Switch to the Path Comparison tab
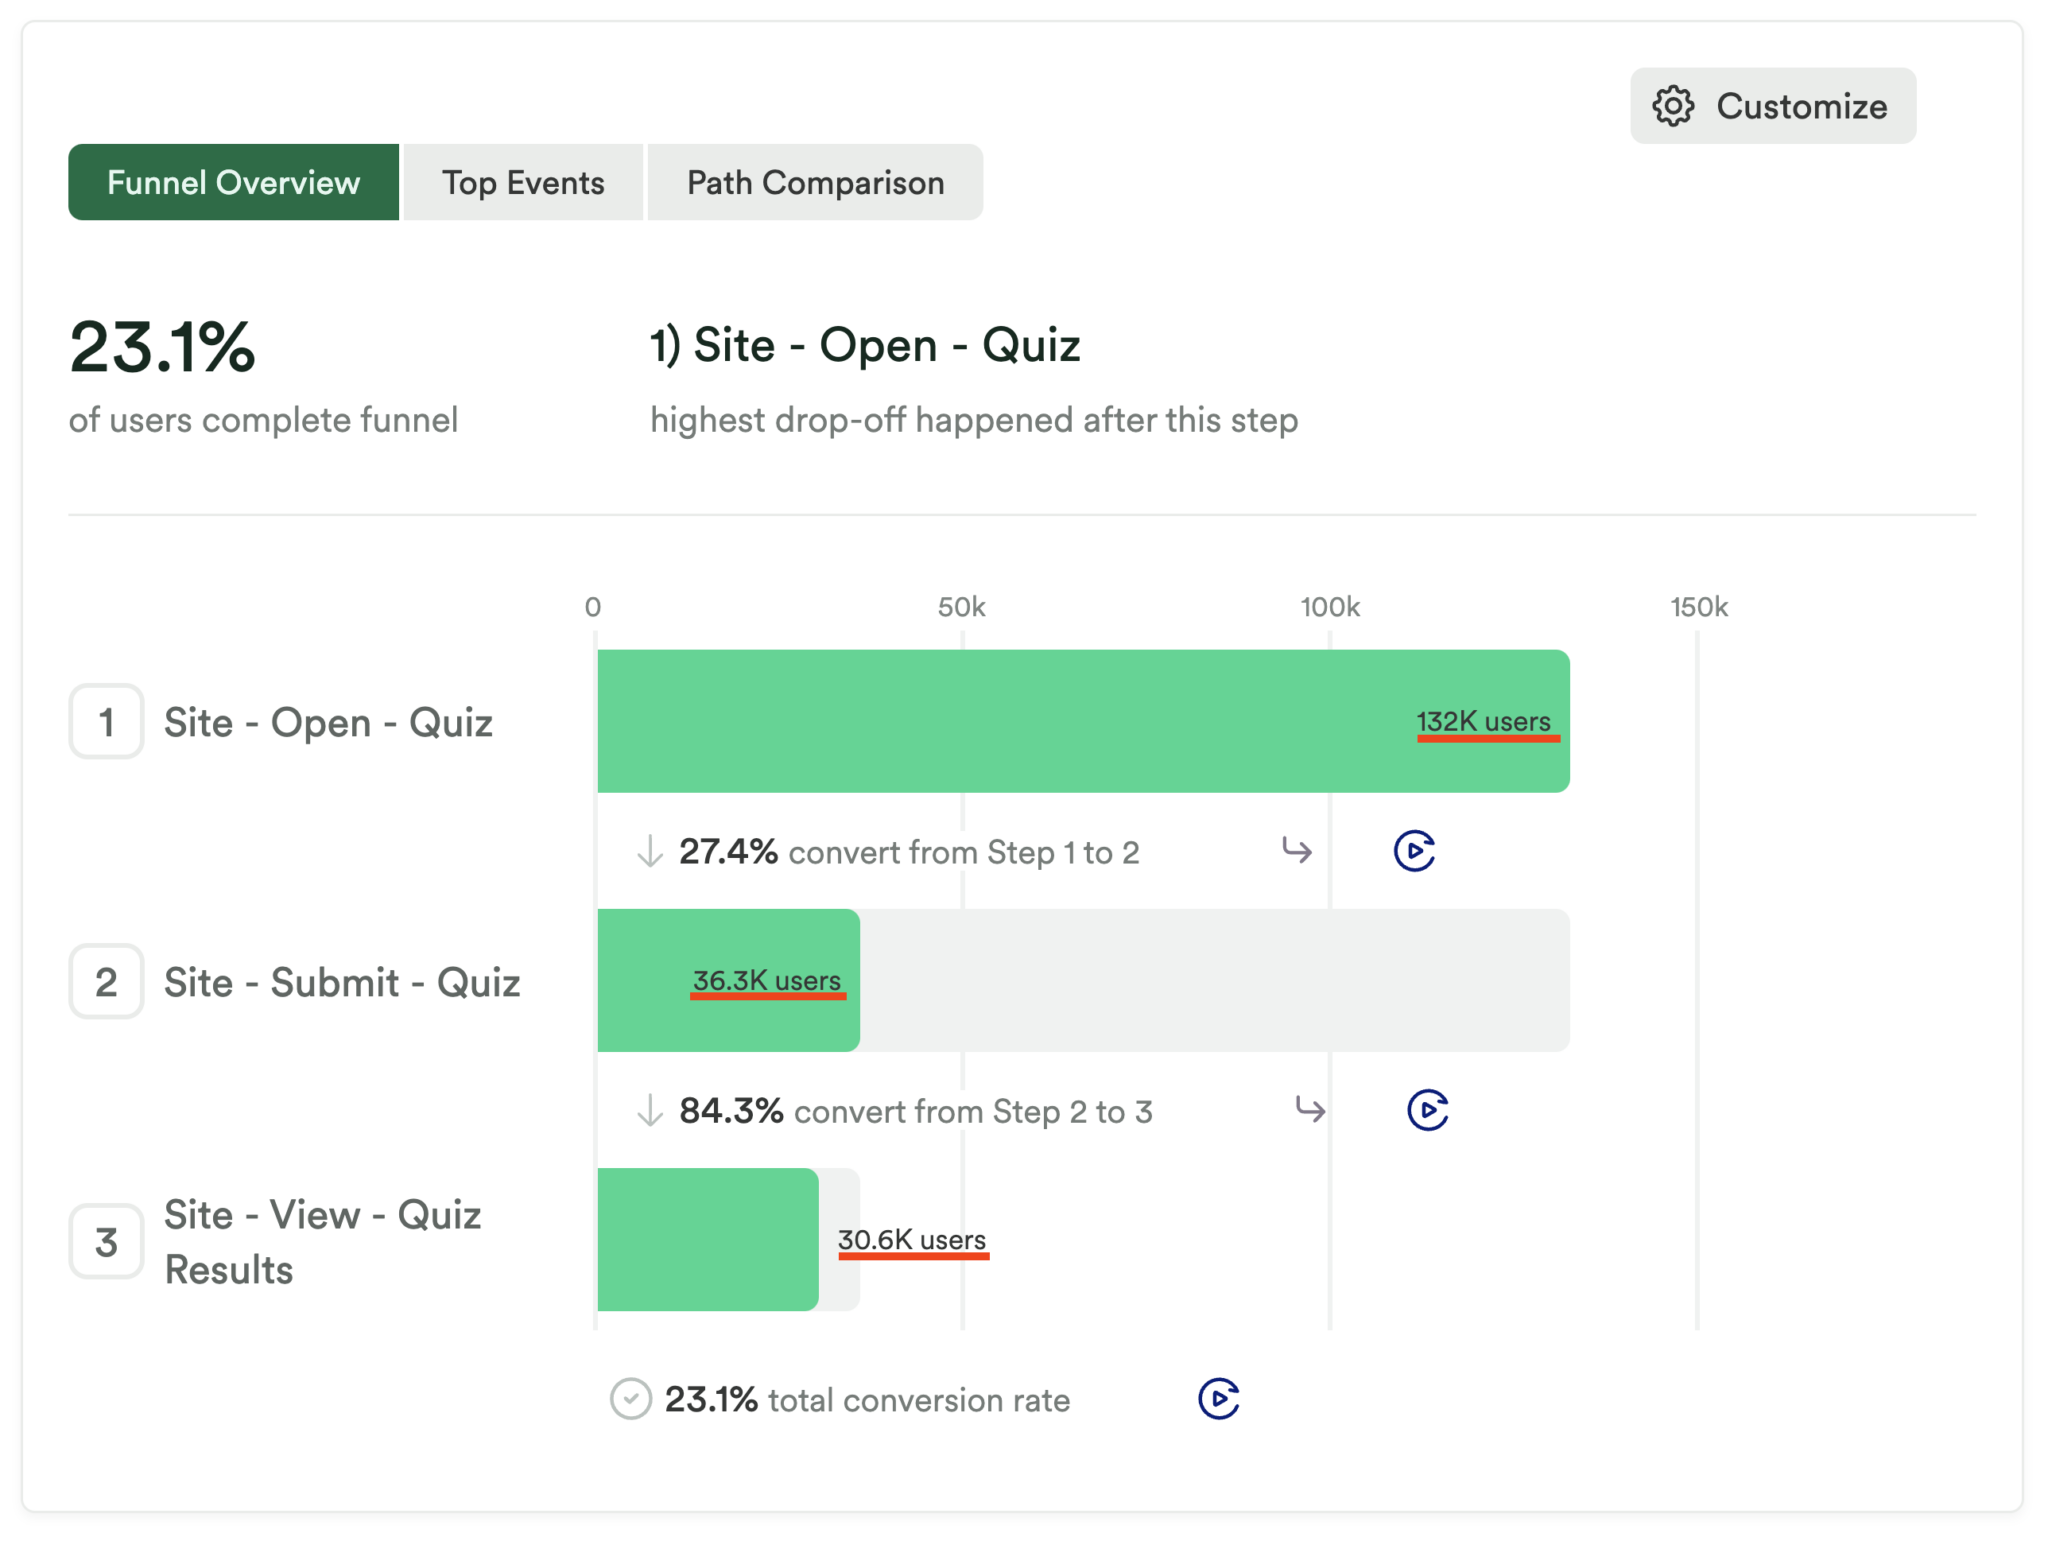The image size is (2048, 1541). (x=814, y=182)
